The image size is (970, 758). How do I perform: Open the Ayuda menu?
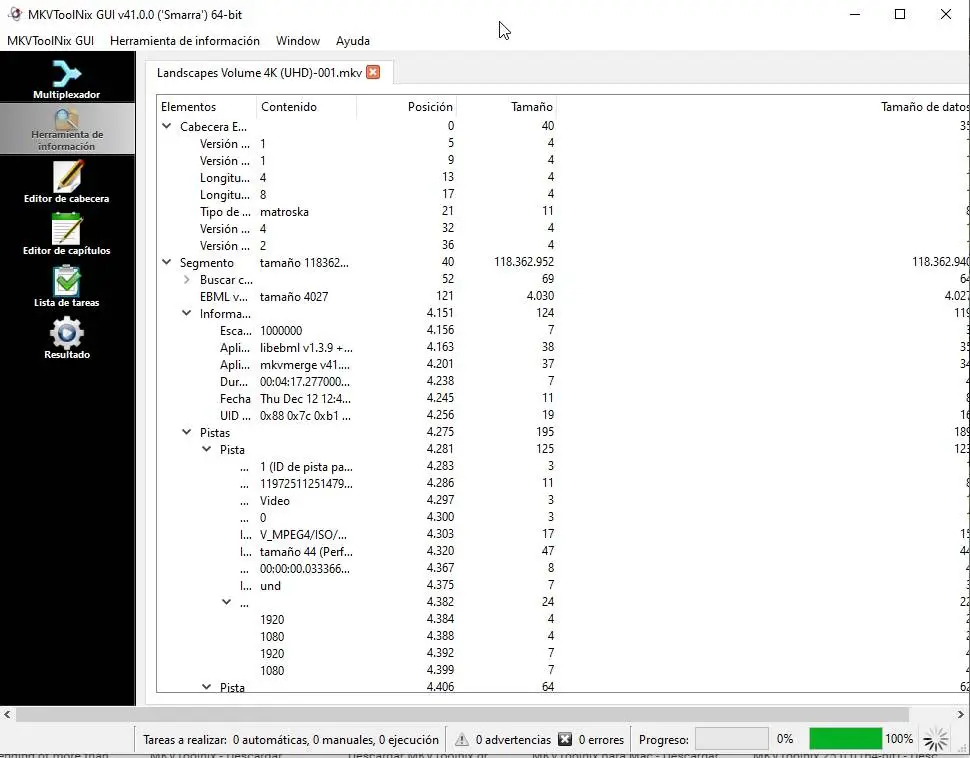tap(353, 41)
